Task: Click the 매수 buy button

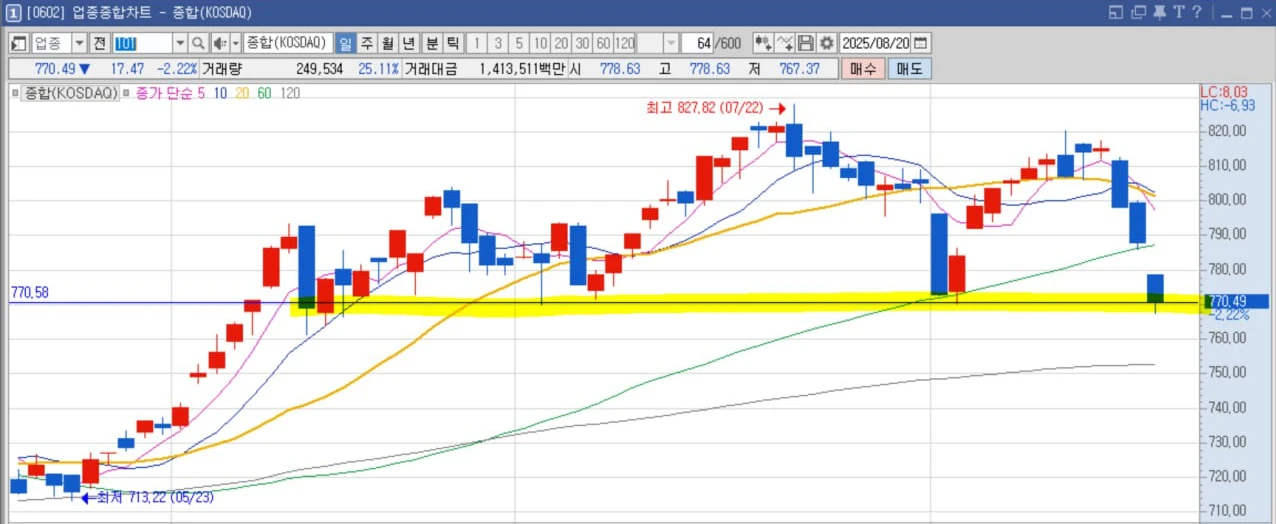Action: coord(863,69)
